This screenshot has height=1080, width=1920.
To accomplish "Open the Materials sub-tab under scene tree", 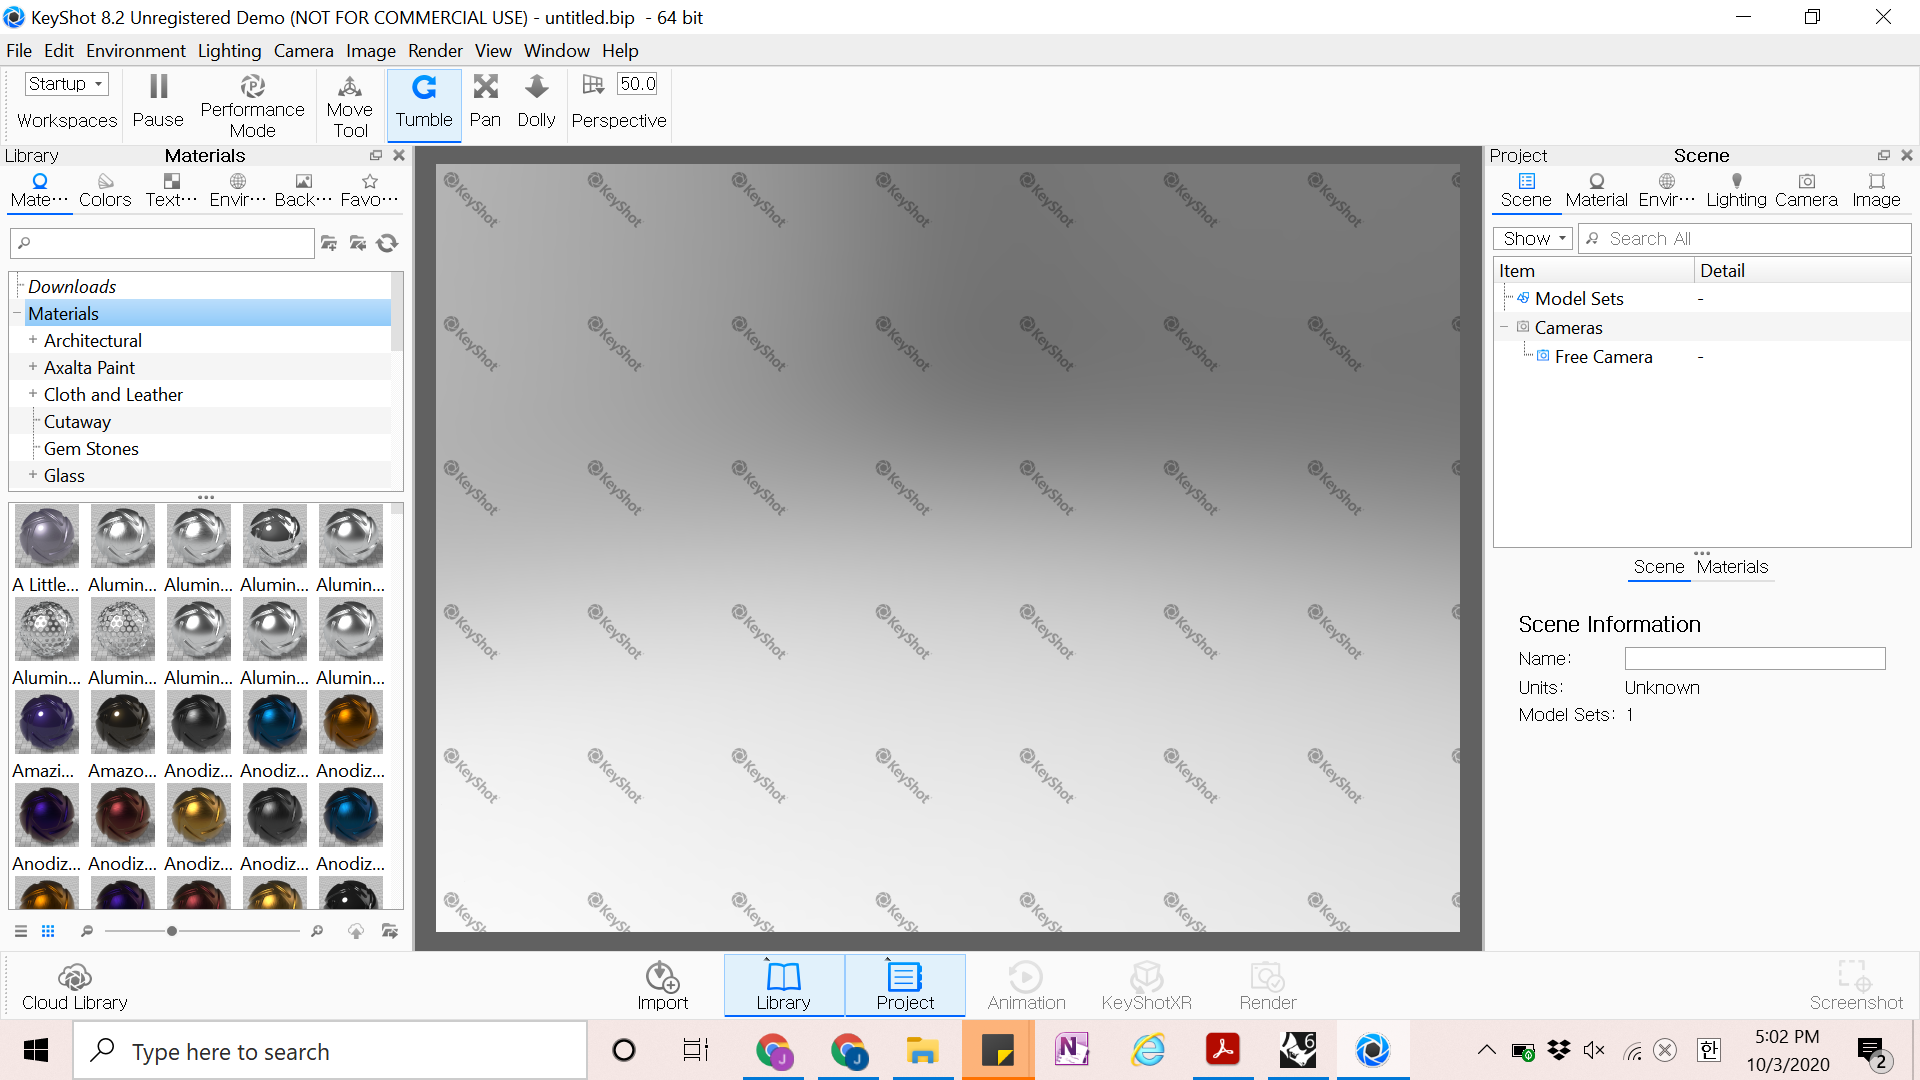I will click(x=1732, y=567).
